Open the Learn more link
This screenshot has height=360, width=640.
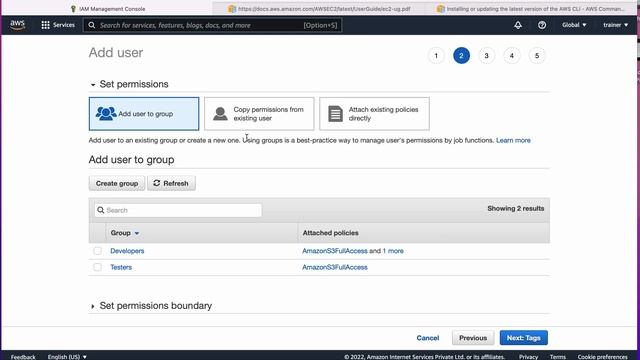click(x=513, y=140)
